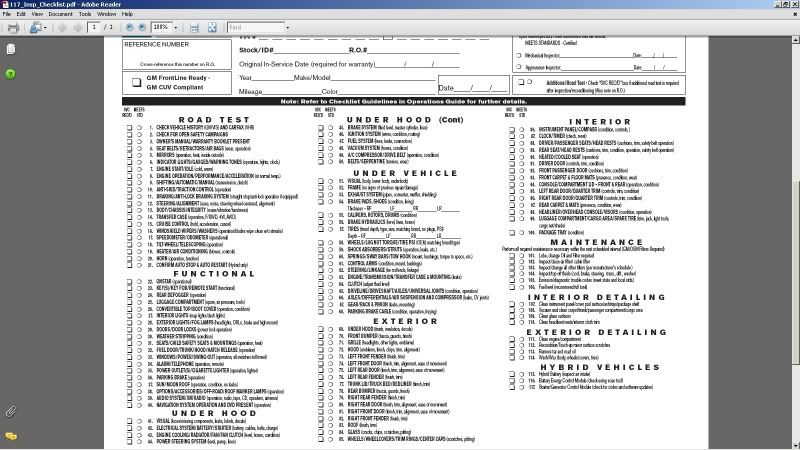Click the current page number field
Viewport: 800px width, 450px height.
[94, 27]
